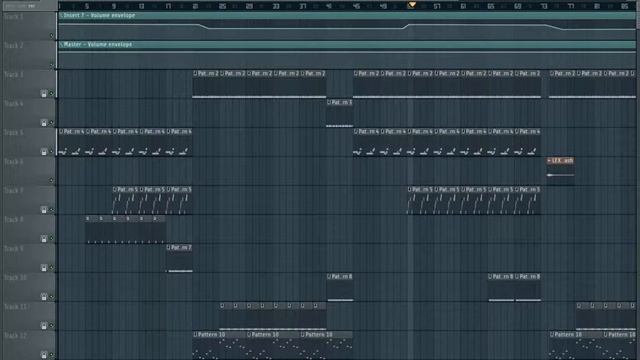Open menu of Pat..rn 3 clip on Track 4
The height and width of the screenshot is (360, 640).
coord(329,102)
